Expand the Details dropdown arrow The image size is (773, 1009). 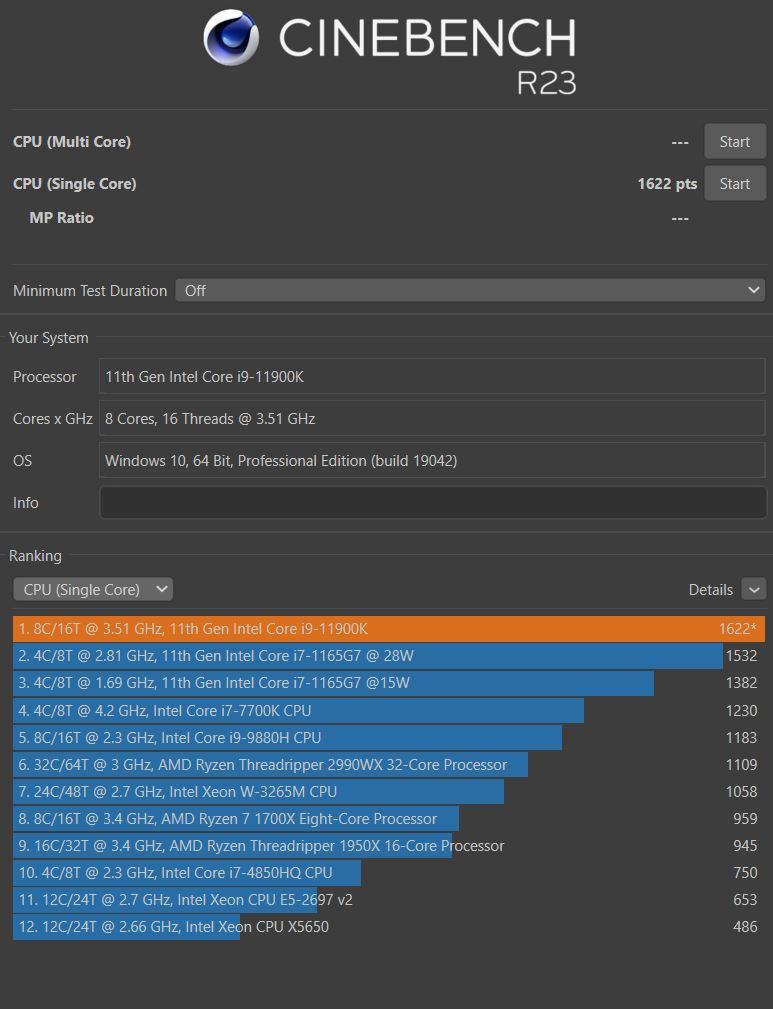pyautogui.click(x=754, y=589)
